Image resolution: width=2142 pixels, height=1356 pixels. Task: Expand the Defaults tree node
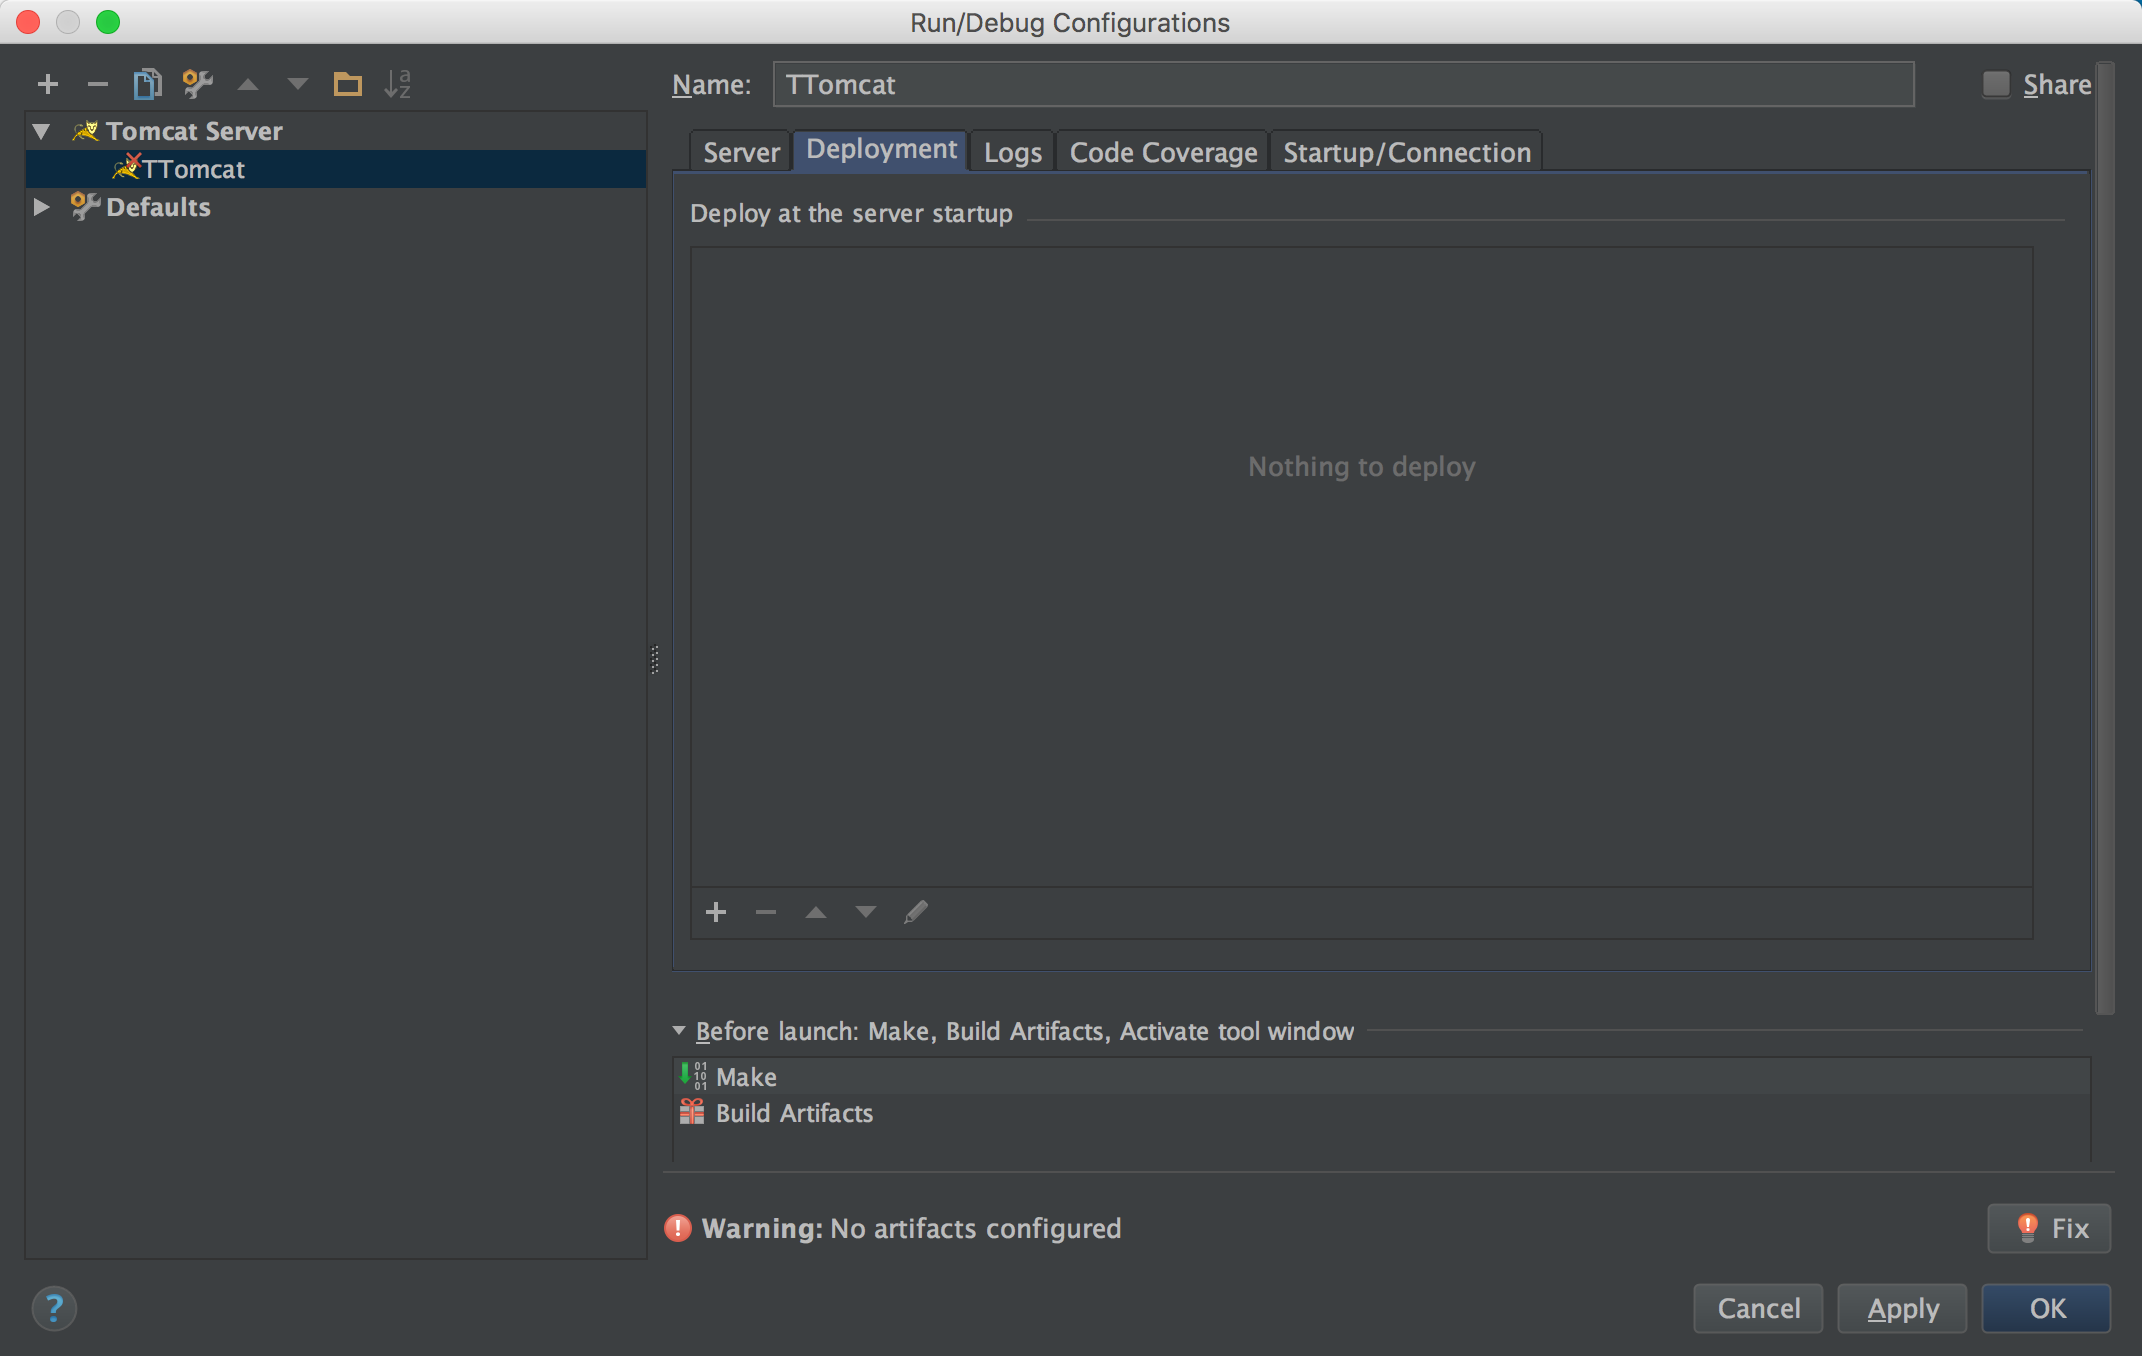point(40,207)
